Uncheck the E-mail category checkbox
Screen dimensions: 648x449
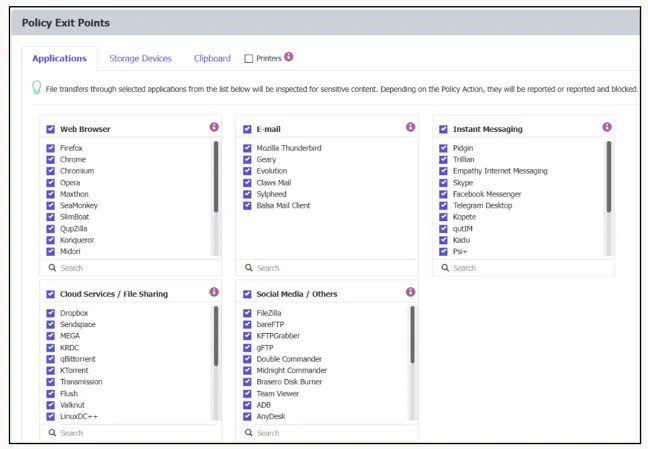pos(247,129)
